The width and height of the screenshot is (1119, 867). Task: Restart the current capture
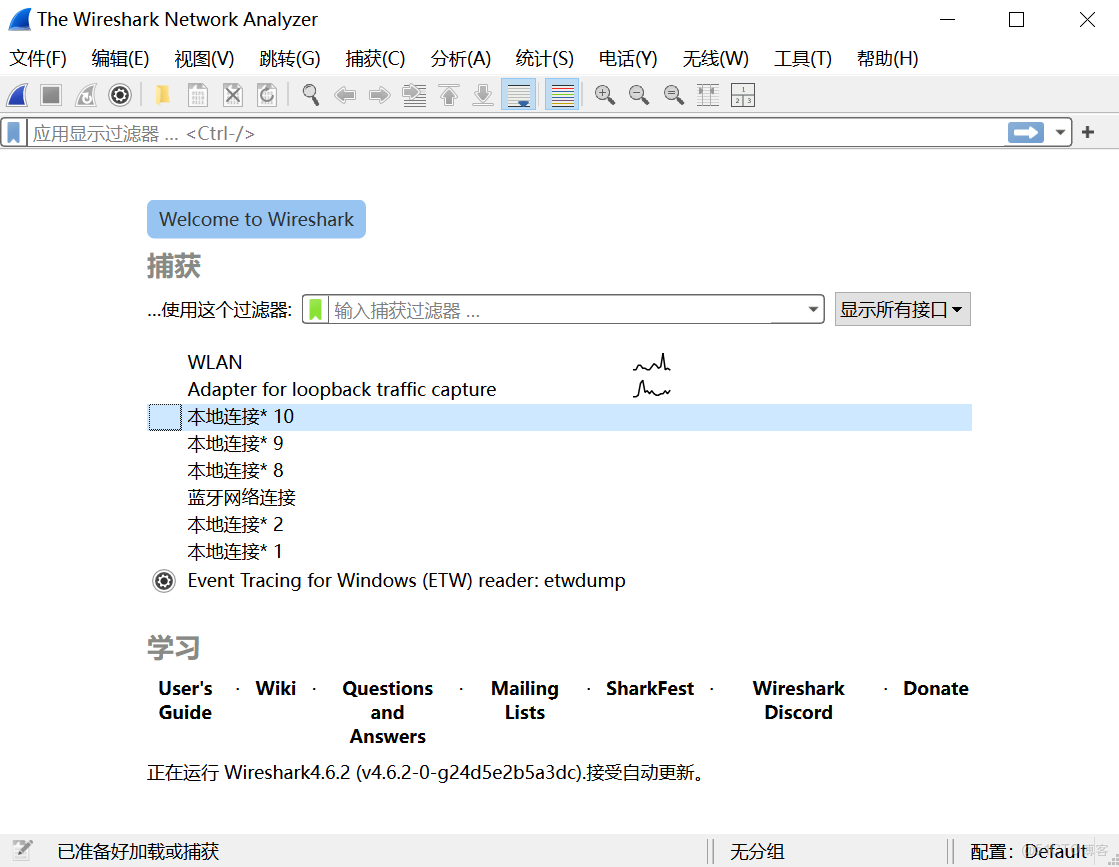pyautogui.click(x=86, y=95)
